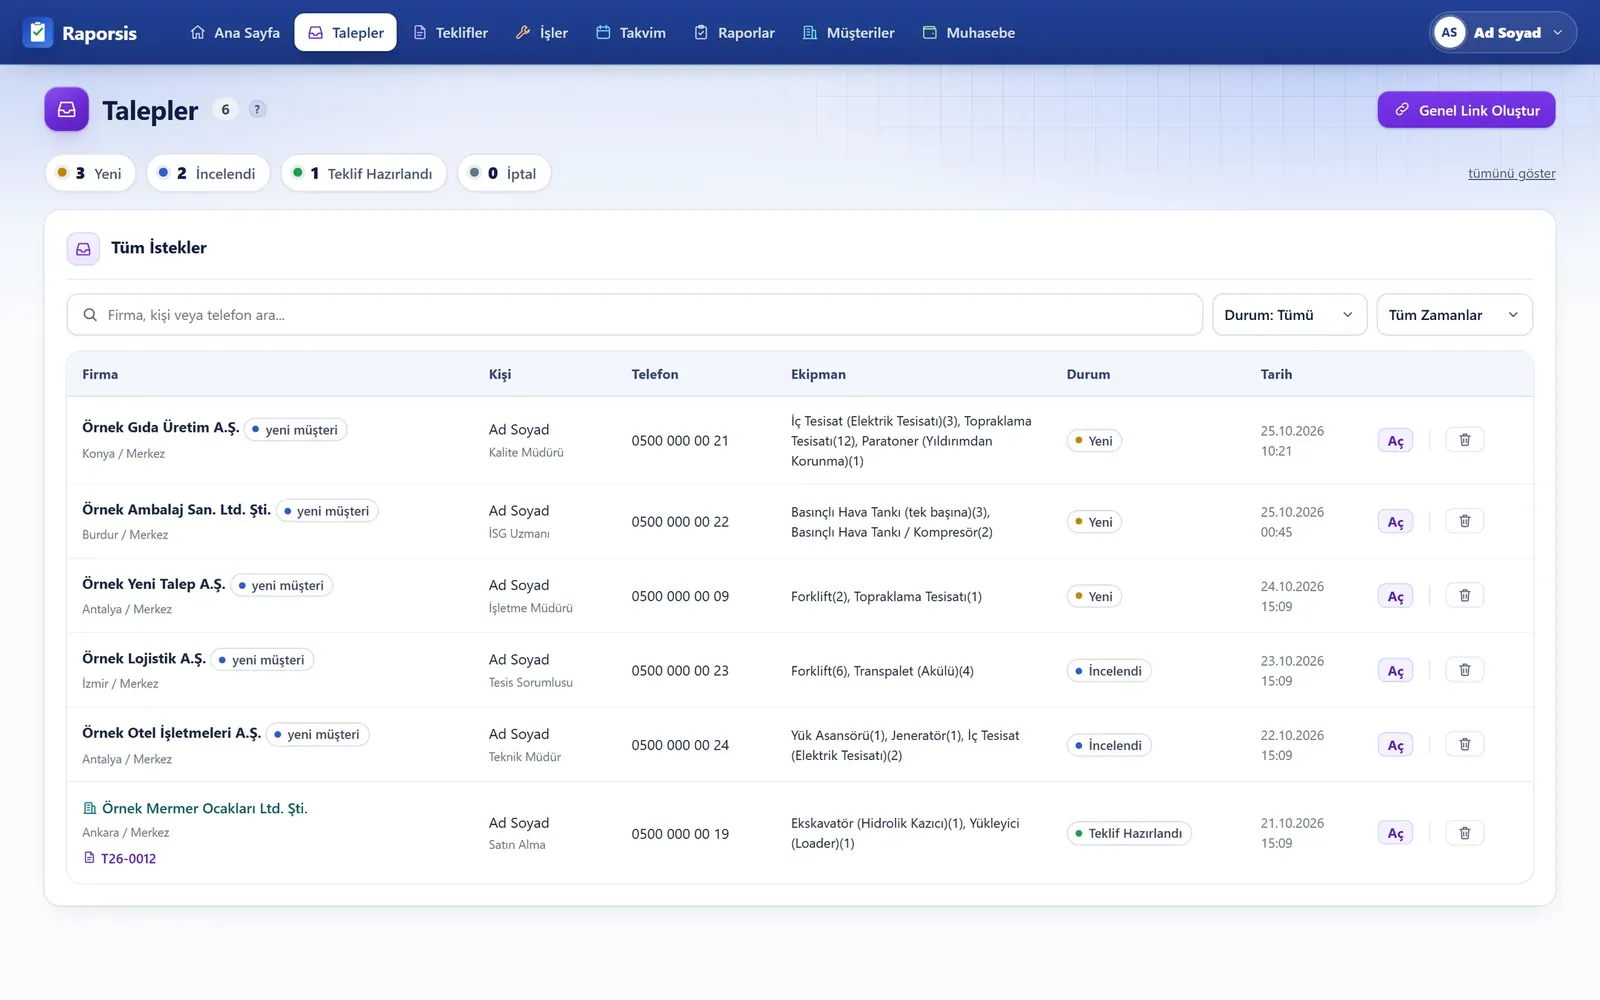Open the Takvim tab
This screenshot has height=1000, width=1600.
[x=631, y=33]
